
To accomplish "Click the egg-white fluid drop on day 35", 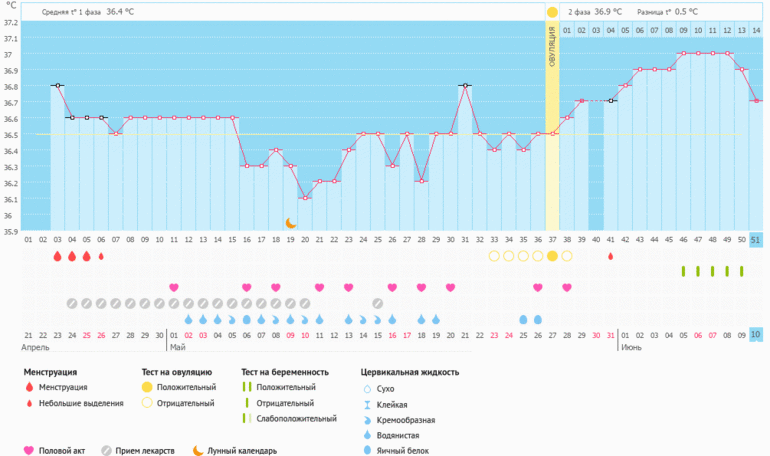I will pyautogui.click(x=523, y=319).
